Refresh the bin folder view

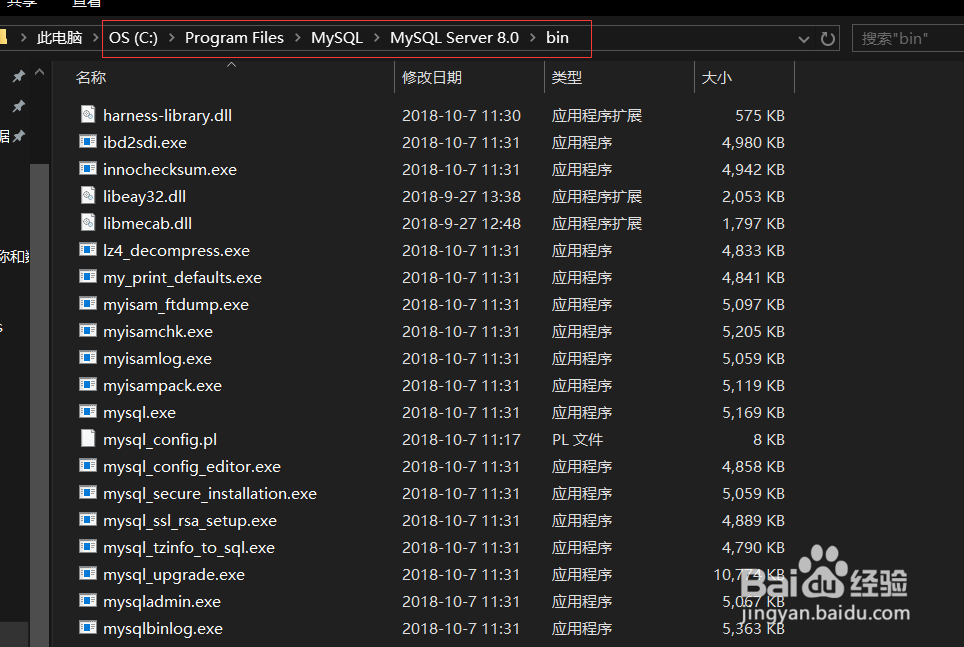[828, 39]
